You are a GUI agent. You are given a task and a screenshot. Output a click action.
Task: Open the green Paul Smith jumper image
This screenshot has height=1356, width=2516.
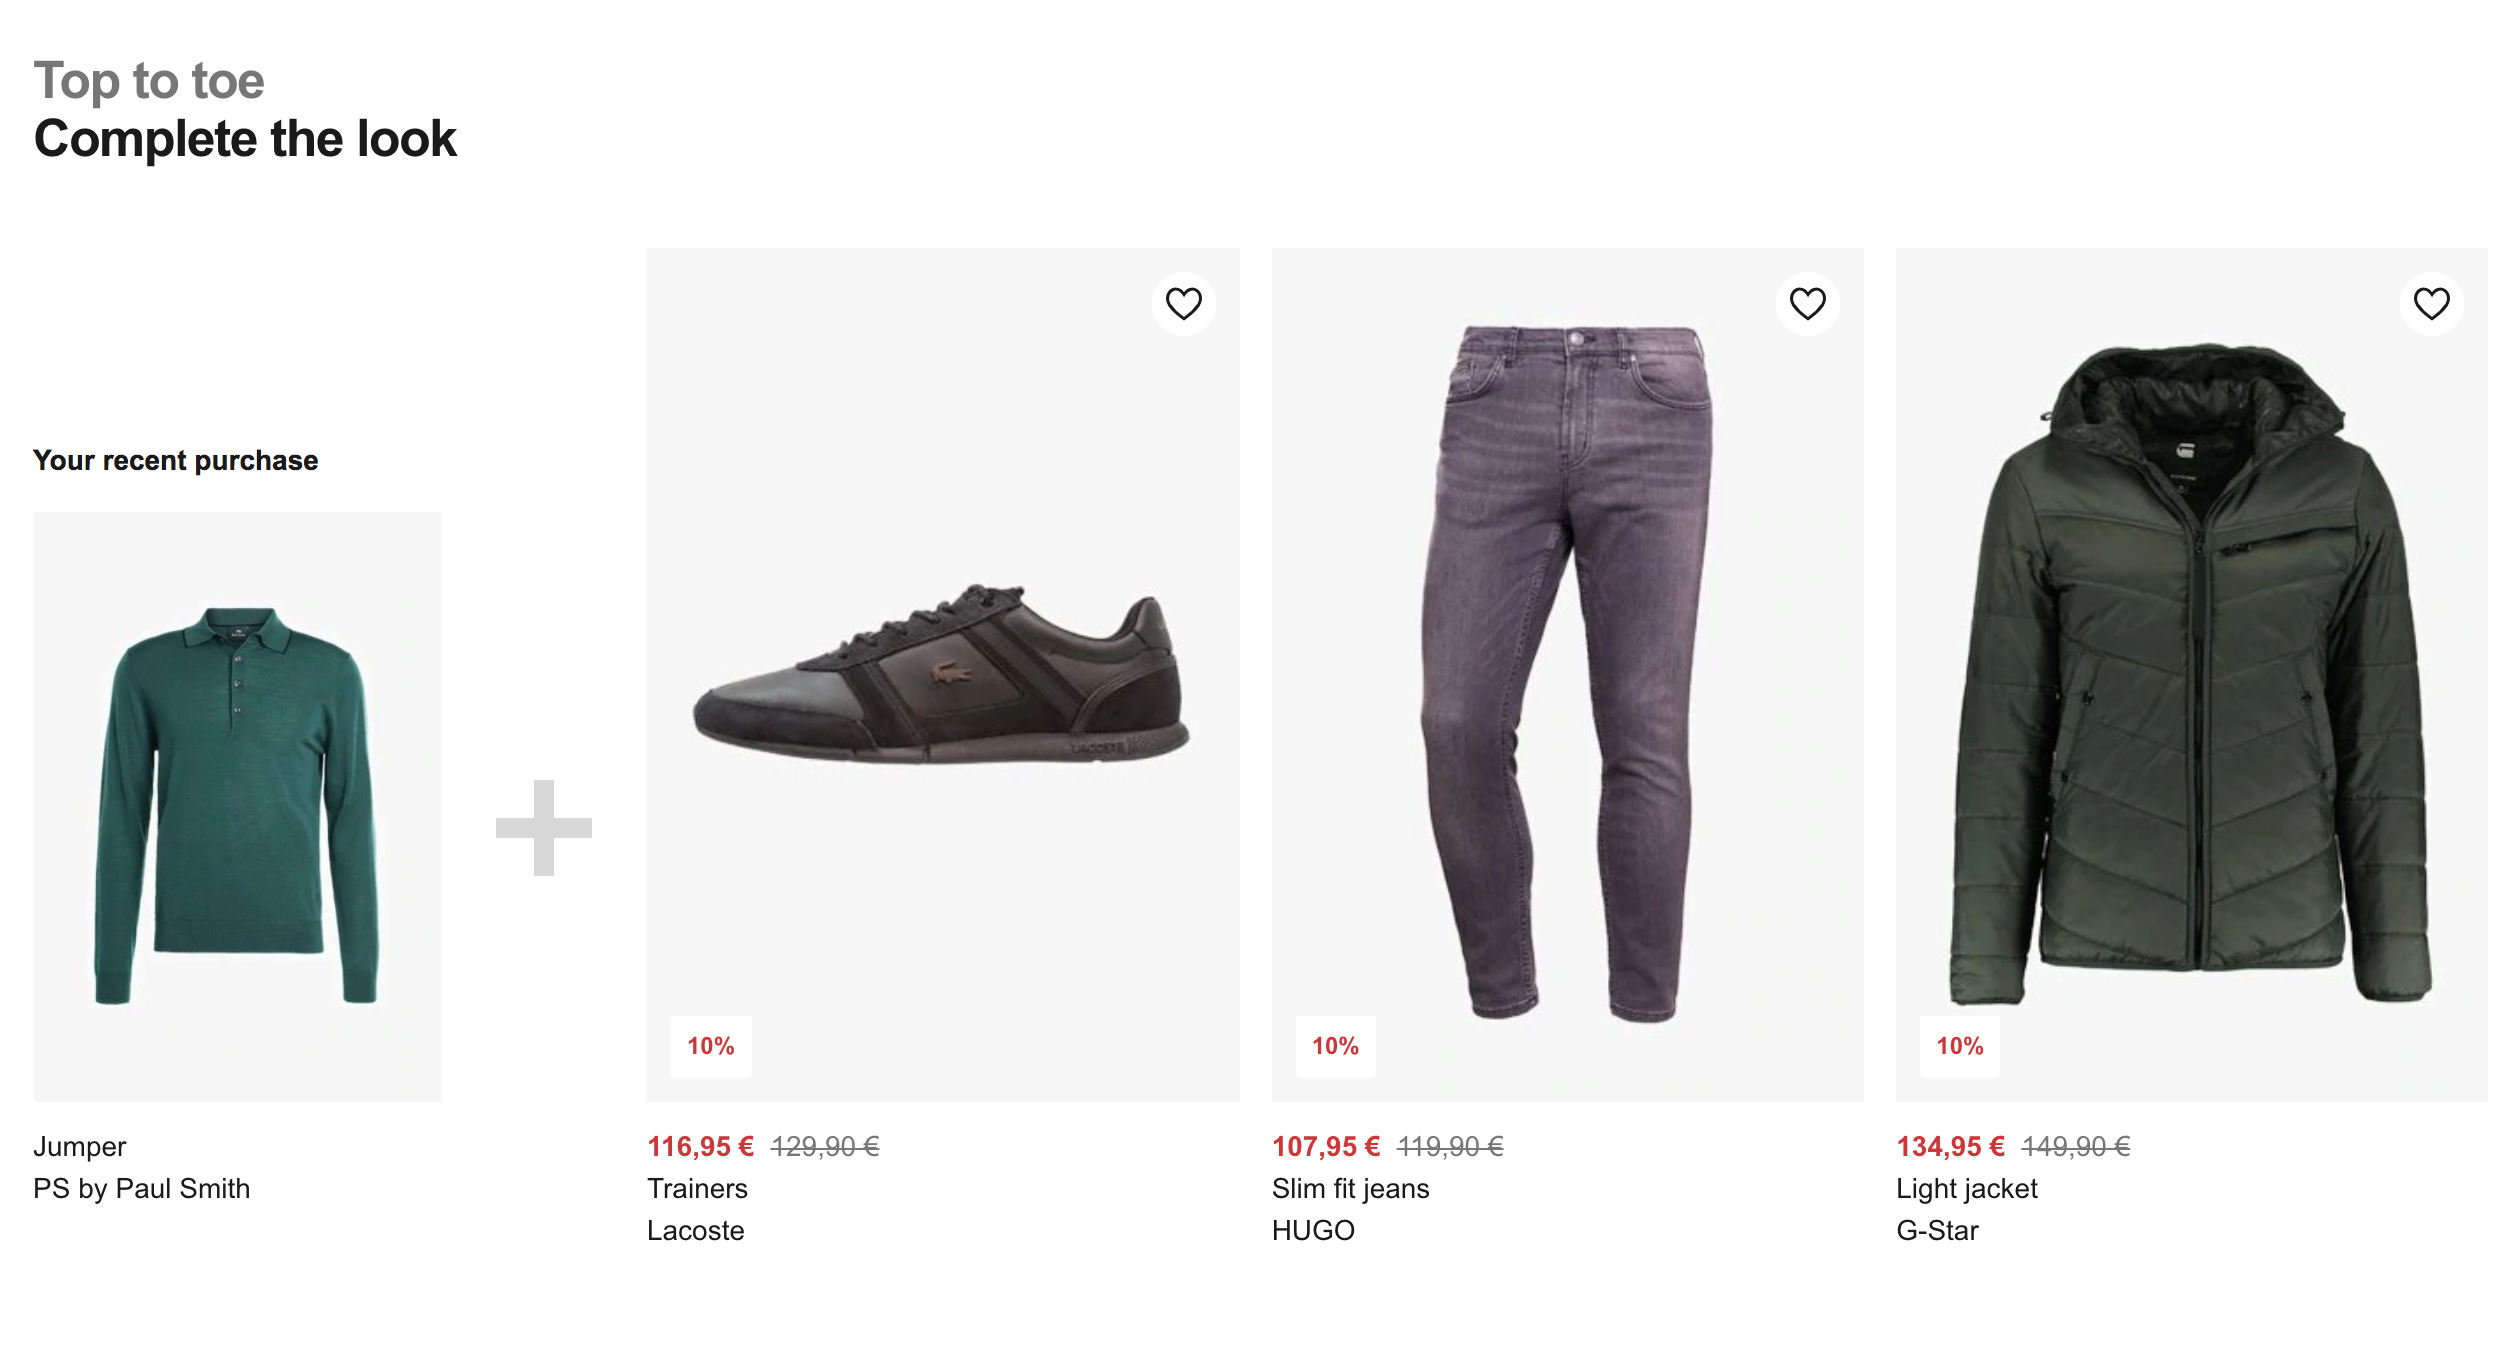[237, 806]
